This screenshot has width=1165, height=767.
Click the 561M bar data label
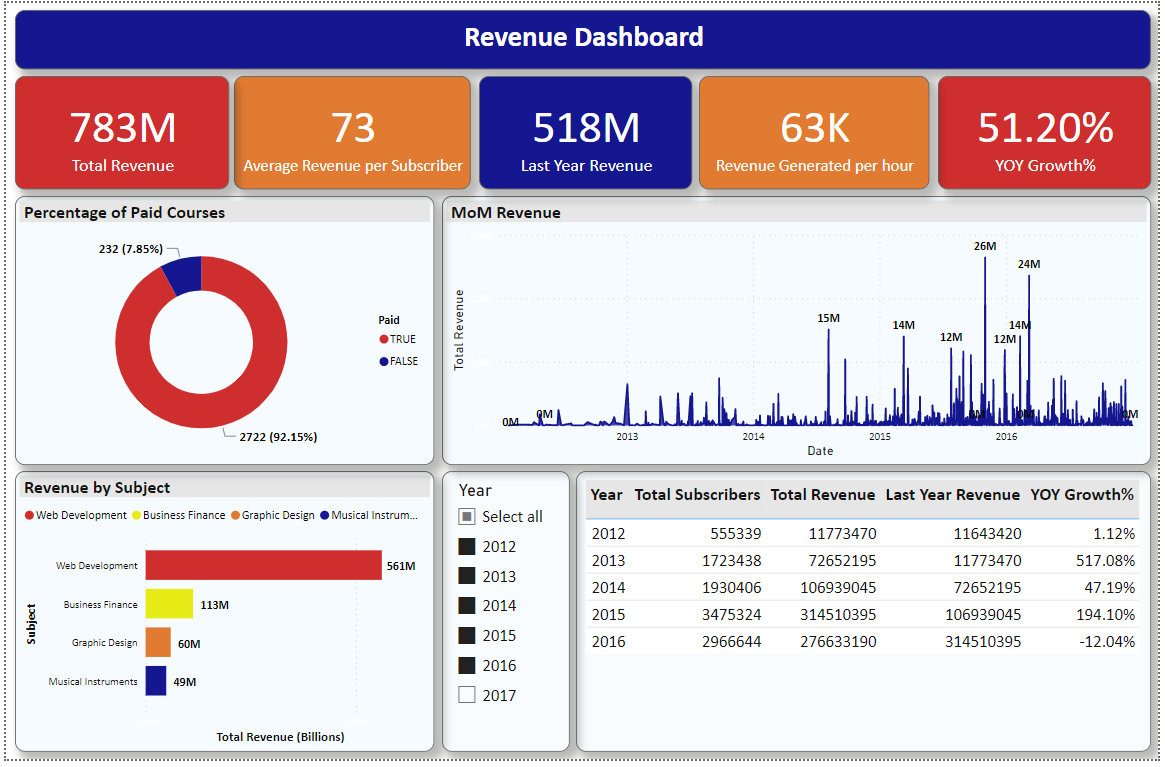(401, 566)
